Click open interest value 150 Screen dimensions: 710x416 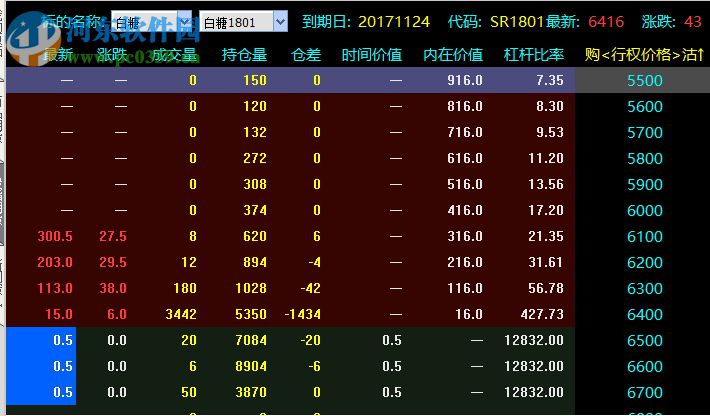click(x=255, y=81)
